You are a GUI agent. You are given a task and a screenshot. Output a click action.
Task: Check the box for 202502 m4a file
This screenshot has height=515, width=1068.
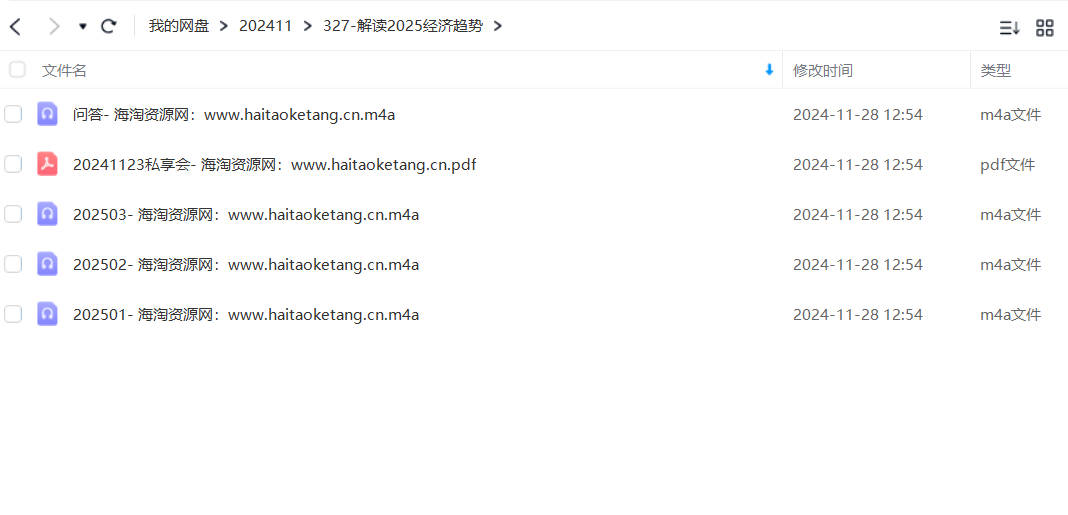point(13,264)
